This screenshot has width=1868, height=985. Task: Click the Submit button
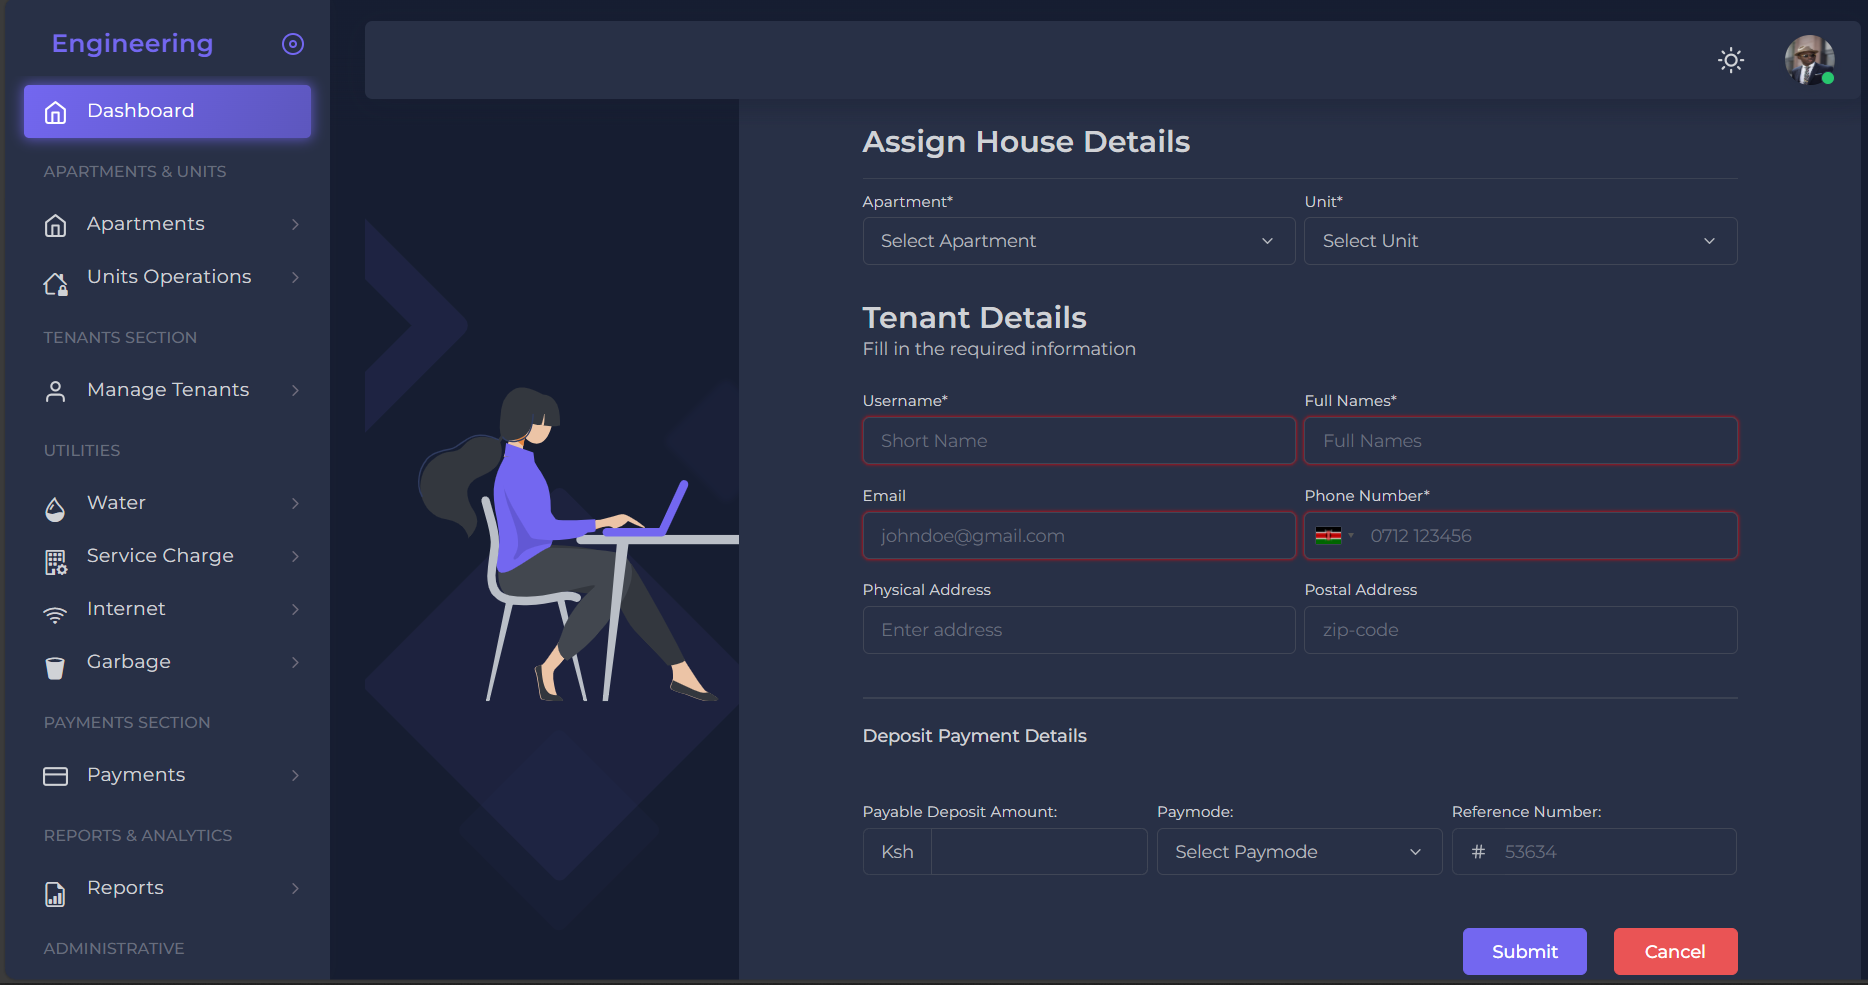1524,951
